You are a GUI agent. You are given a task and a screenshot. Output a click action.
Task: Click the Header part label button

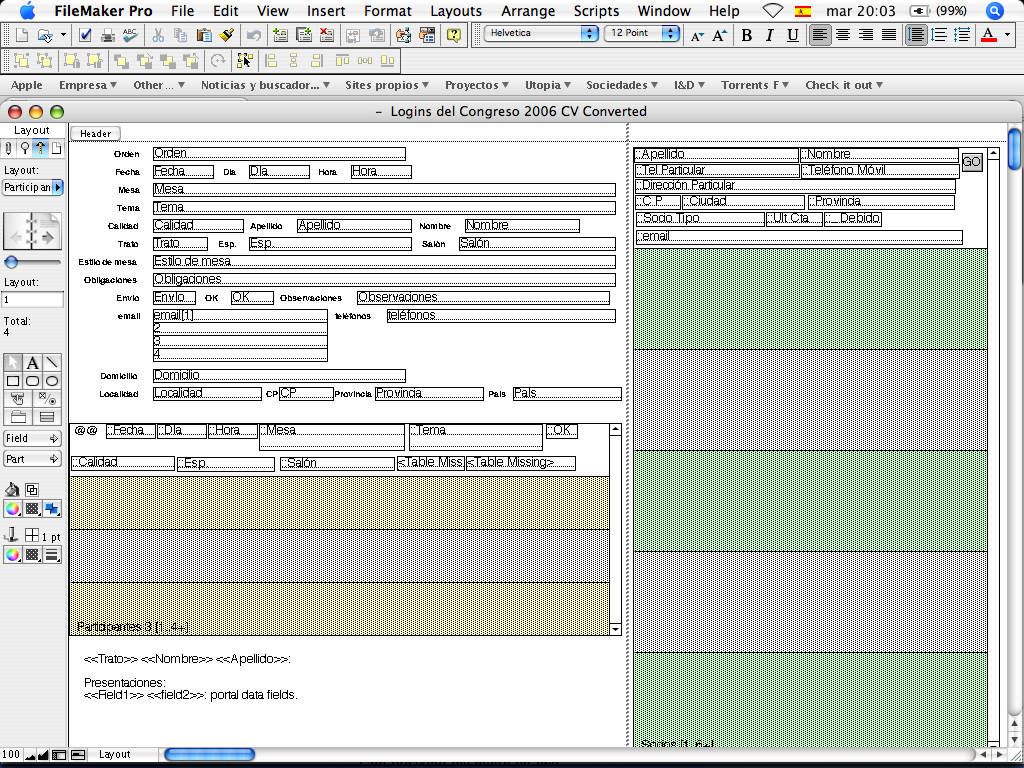coord(96,133)
